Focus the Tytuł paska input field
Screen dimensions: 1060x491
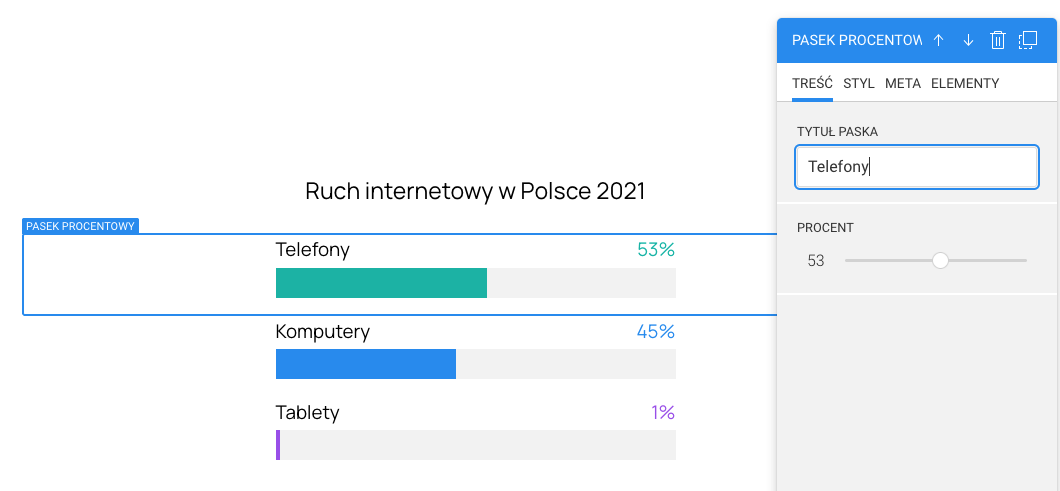(916, 167)
